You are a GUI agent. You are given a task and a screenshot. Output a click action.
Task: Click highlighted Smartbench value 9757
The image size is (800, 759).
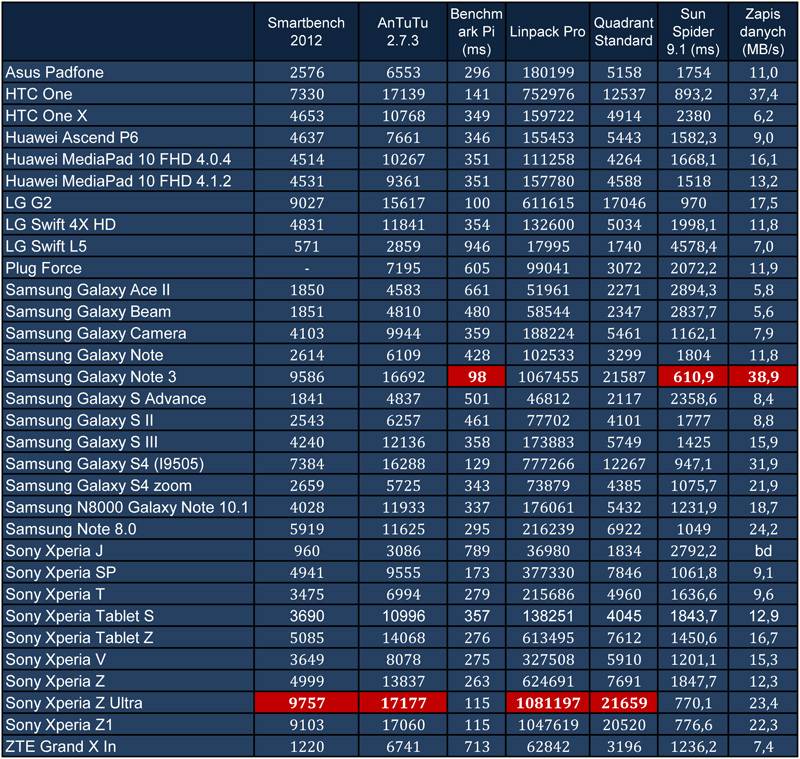(306, 703)
